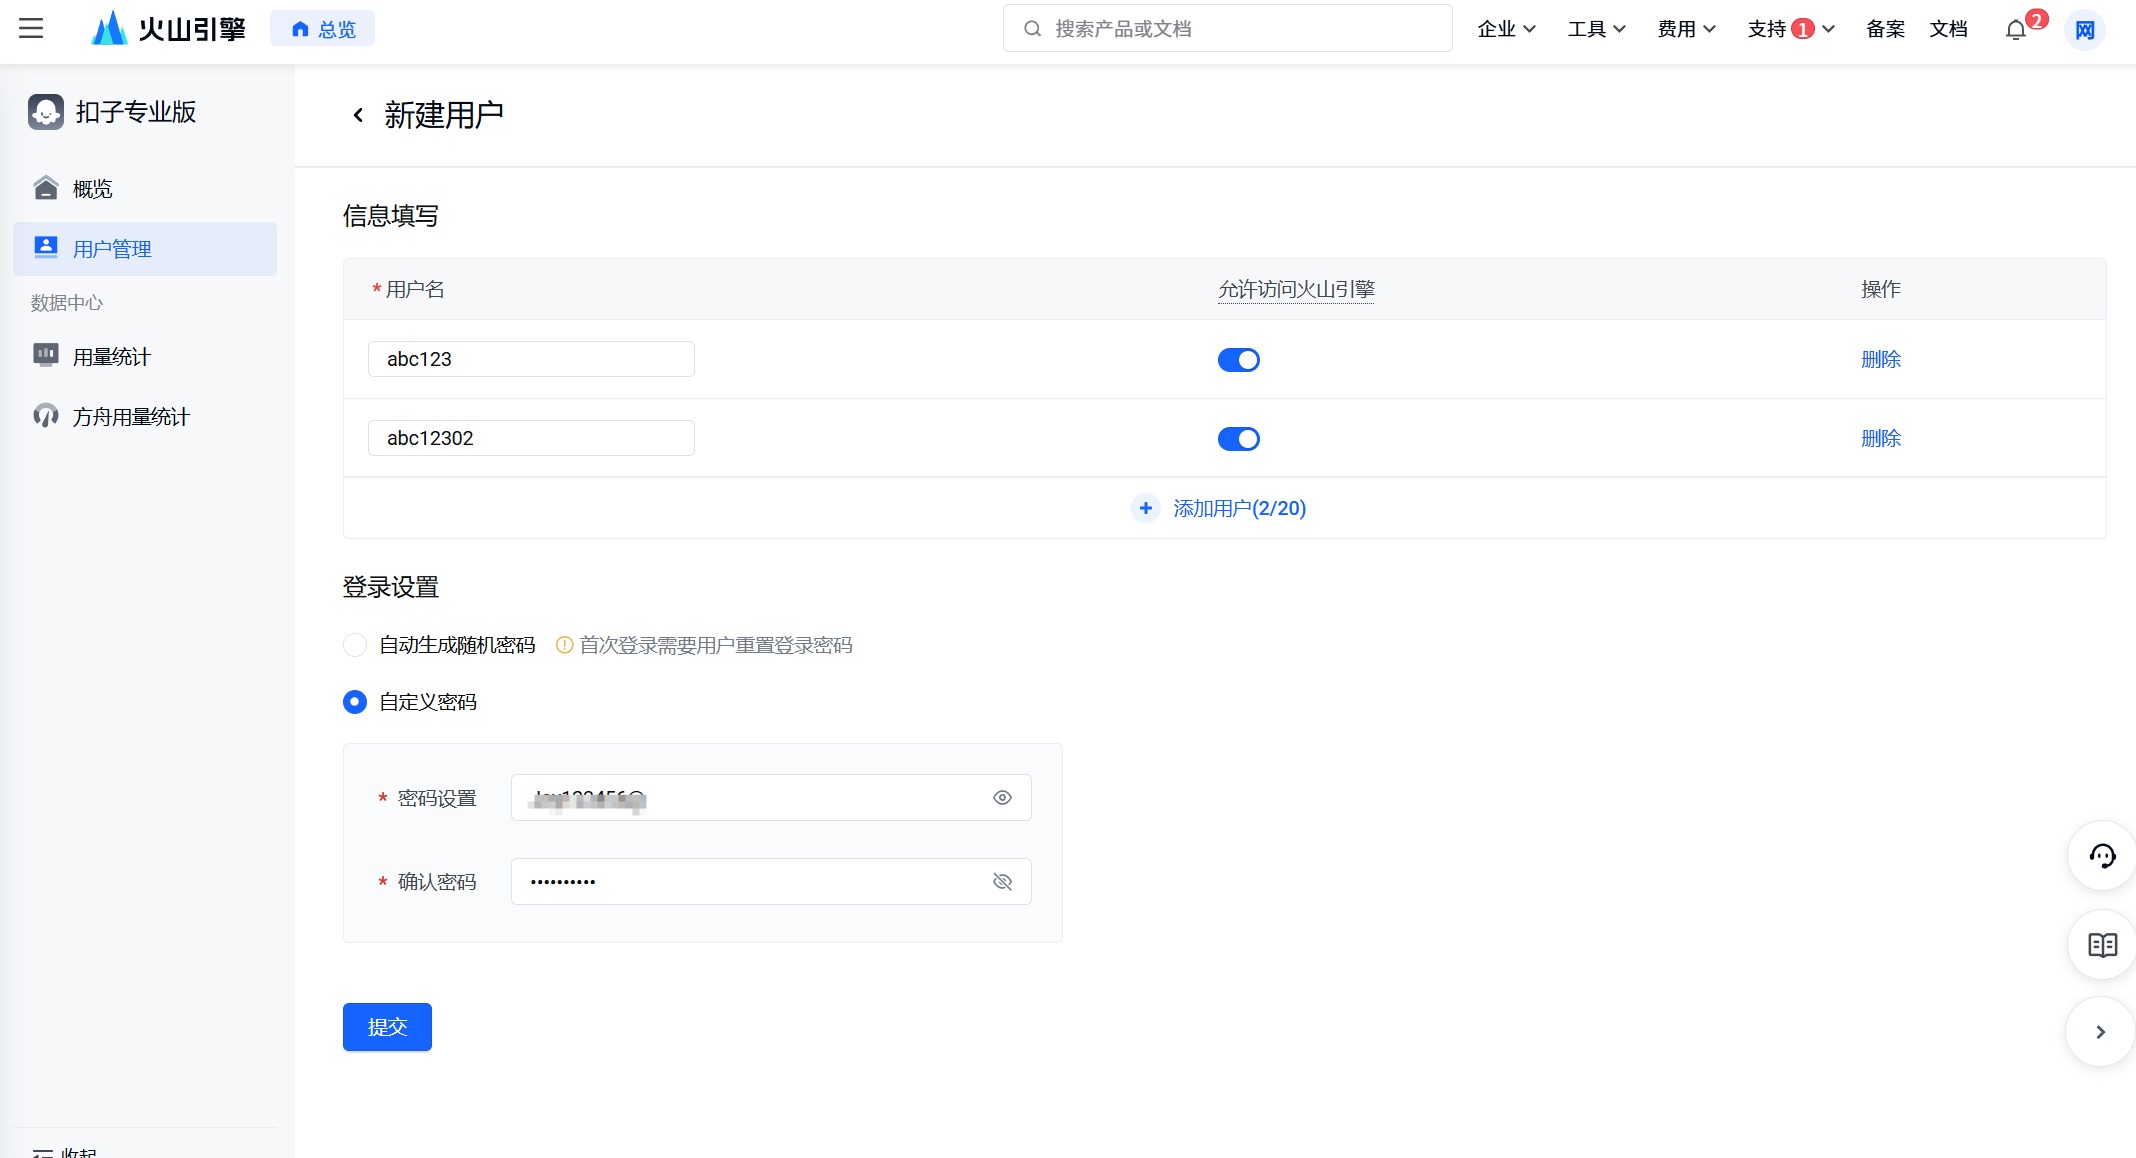Edit the username field abc12302
This screenshot has height=1158, width=2136.
pos(531,438)
